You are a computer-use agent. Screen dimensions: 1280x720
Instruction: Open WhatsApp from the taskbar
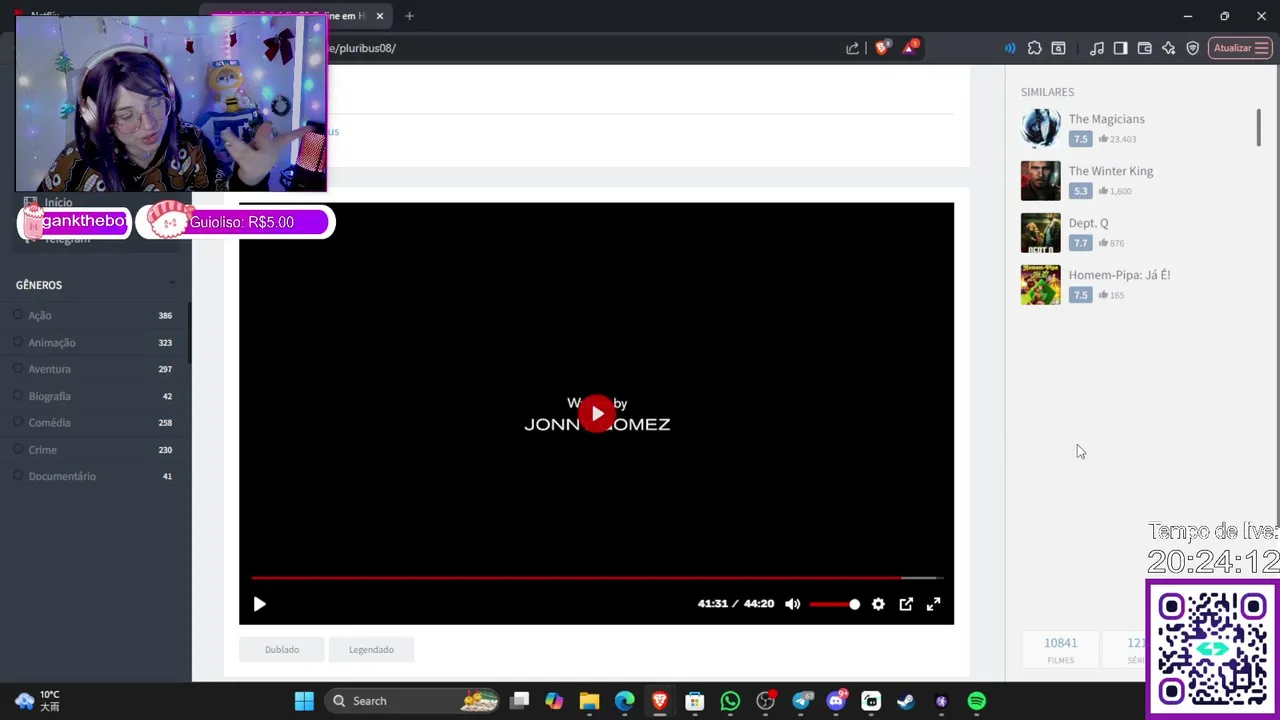pos(730,701)
